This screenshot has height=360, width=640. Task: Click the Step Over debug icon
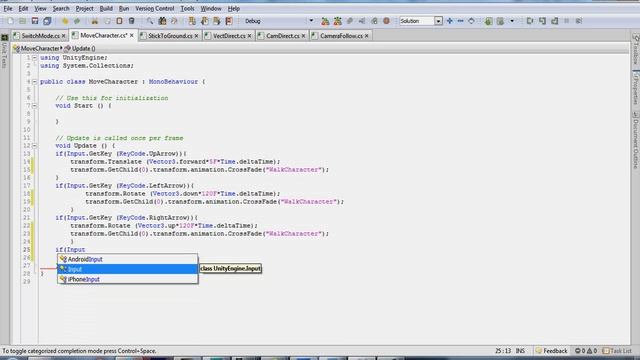[530, 21]
